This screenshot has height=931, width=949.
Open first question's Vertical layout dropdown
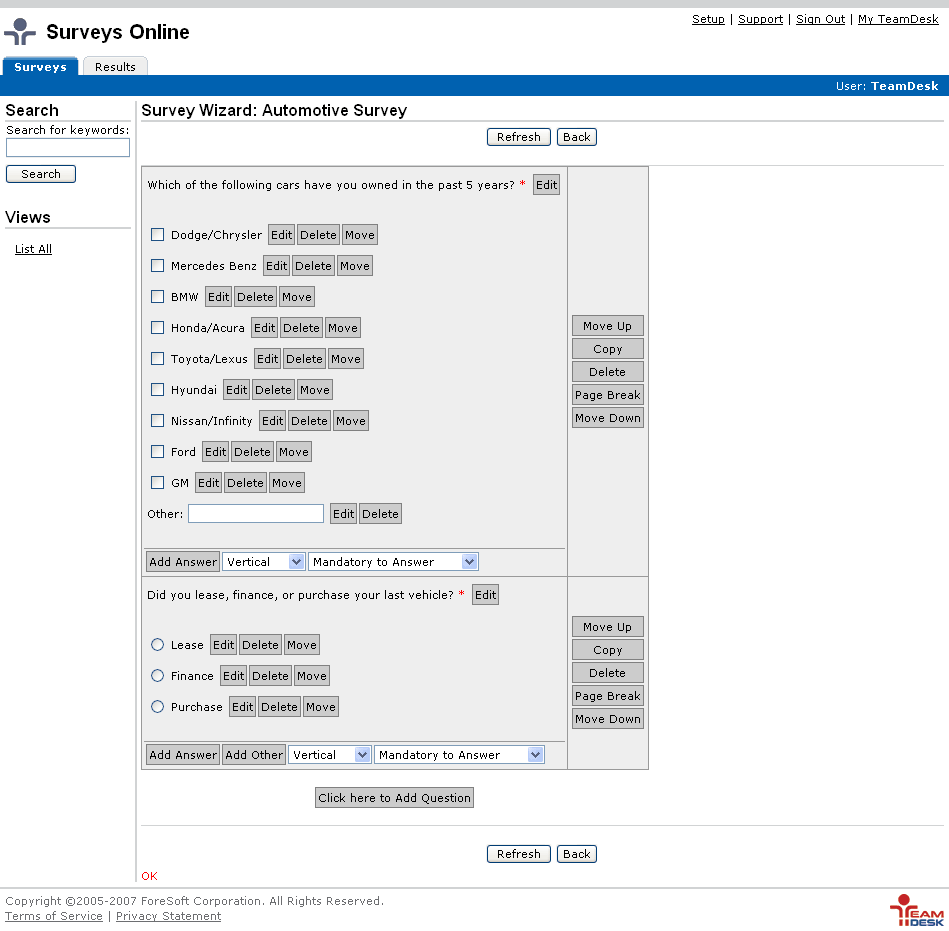coord(263,562)
